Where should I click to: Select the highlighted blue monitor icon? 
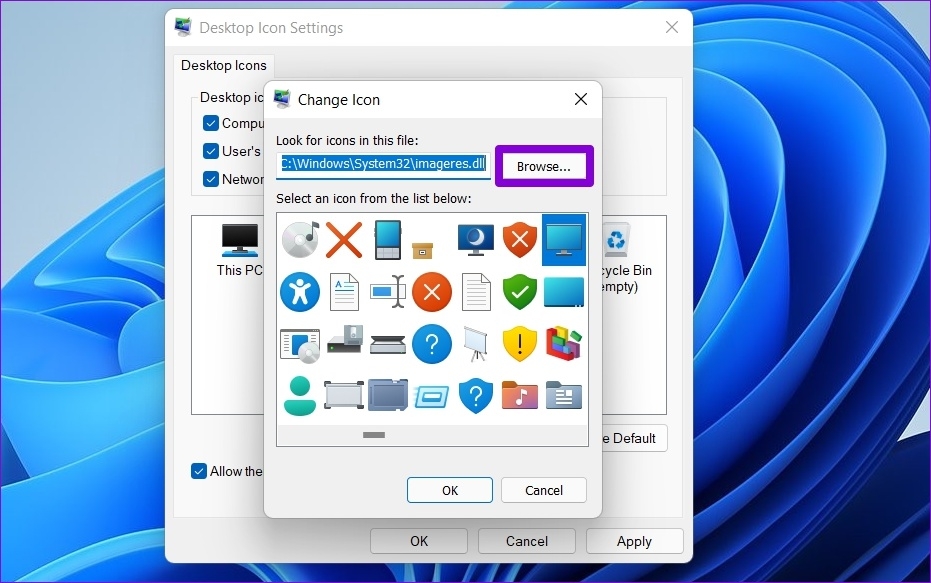point(563,240)
